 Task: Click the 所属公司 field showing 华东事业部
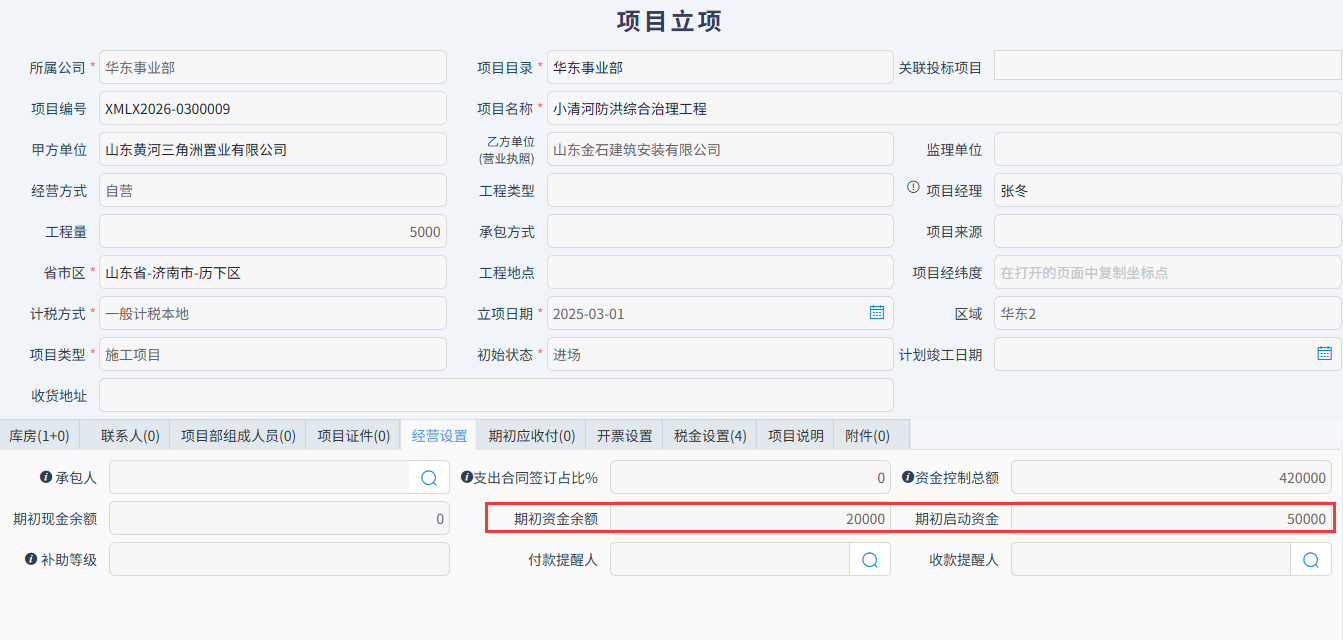tap(273, 67)
